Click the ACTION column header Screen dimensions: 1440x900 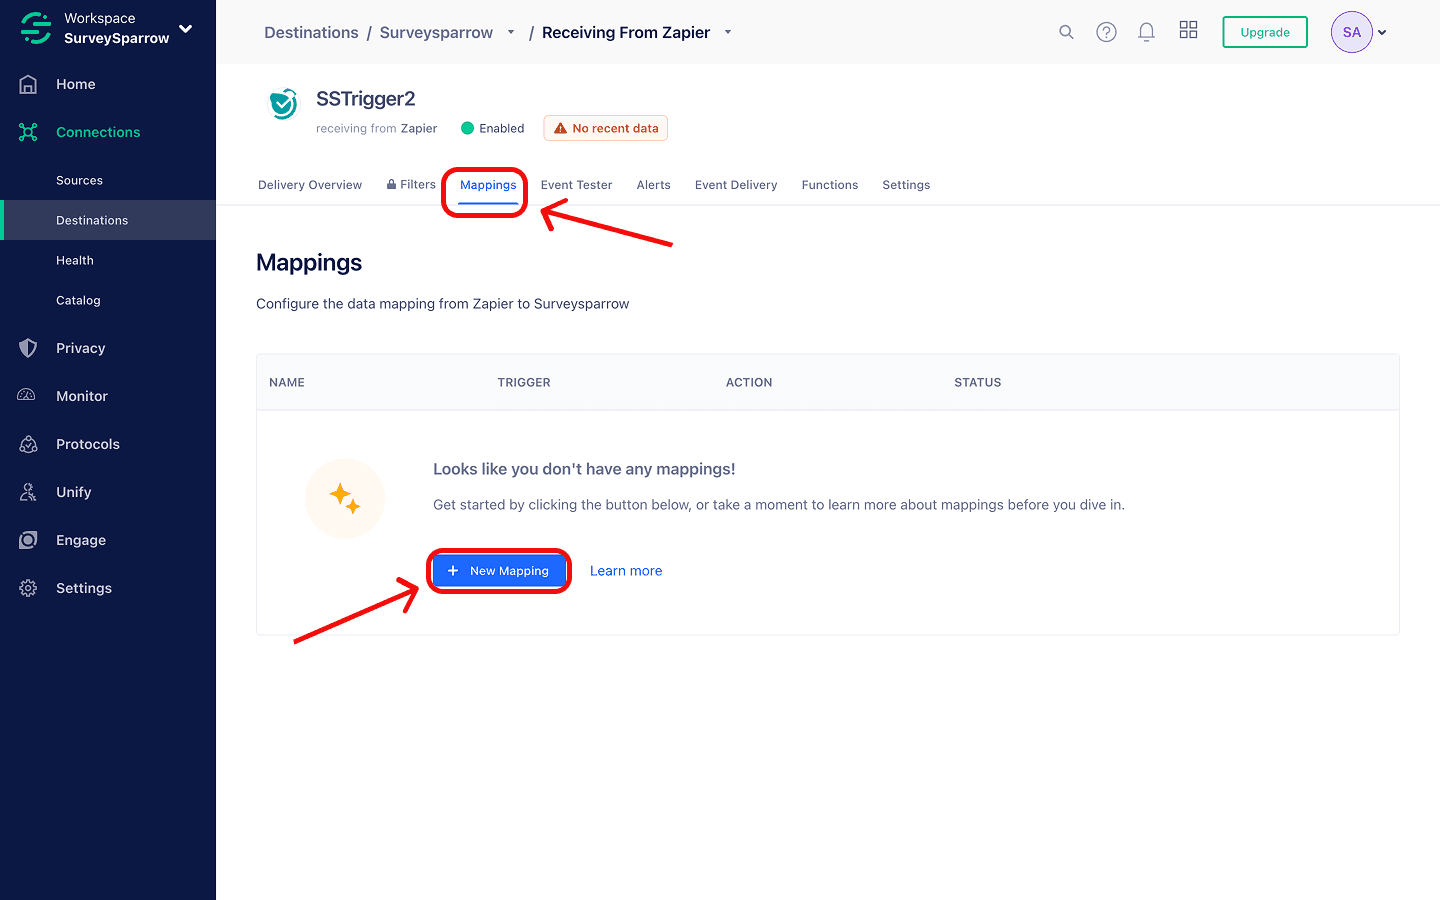point(749,382)
